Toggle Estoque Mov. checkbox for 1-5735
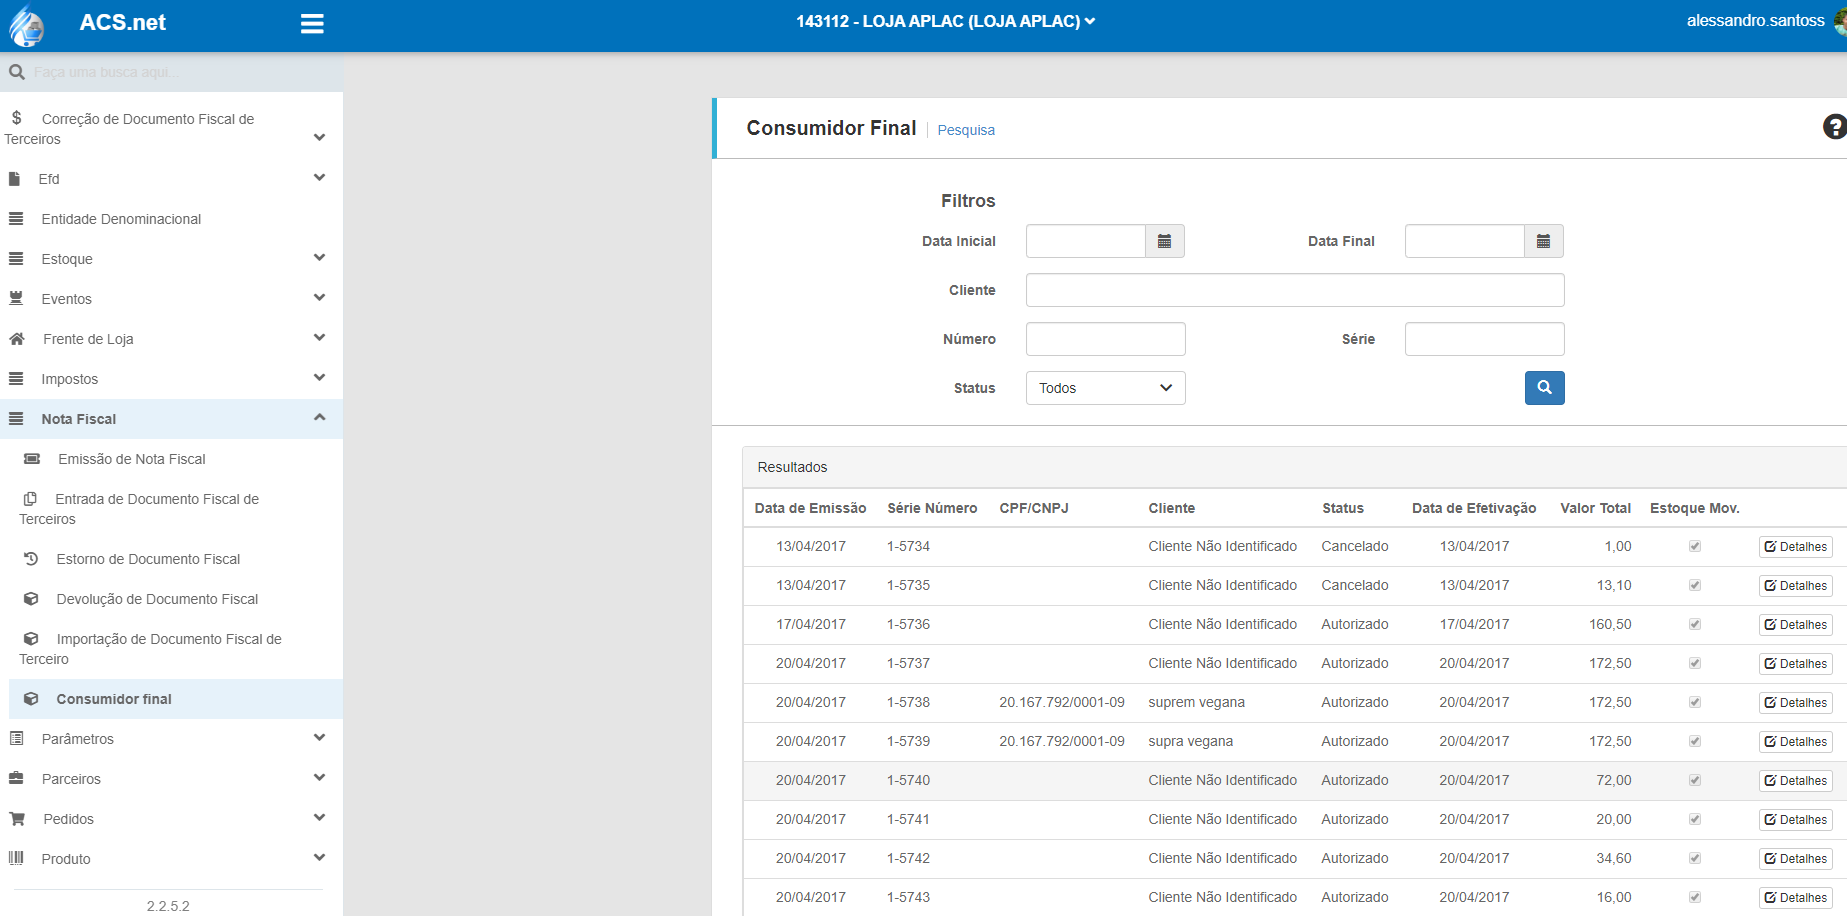 (x=1695, y=585)
